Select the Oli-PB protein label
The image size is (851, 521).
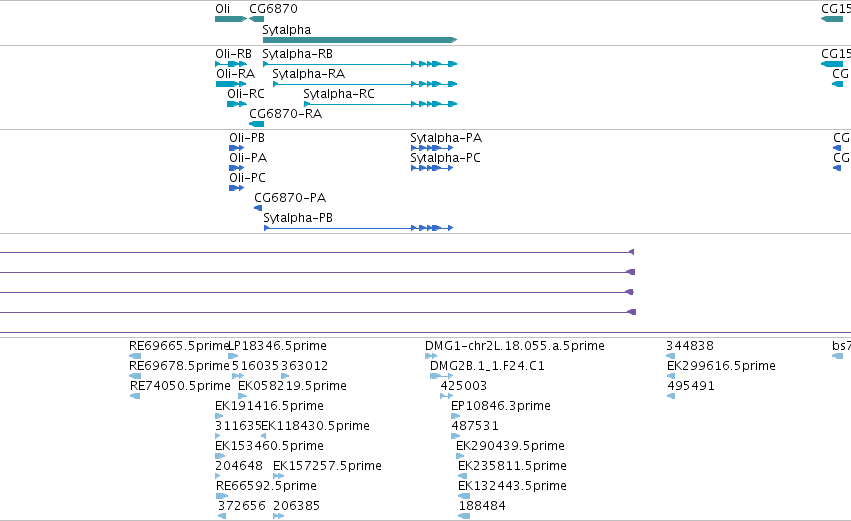247,138
